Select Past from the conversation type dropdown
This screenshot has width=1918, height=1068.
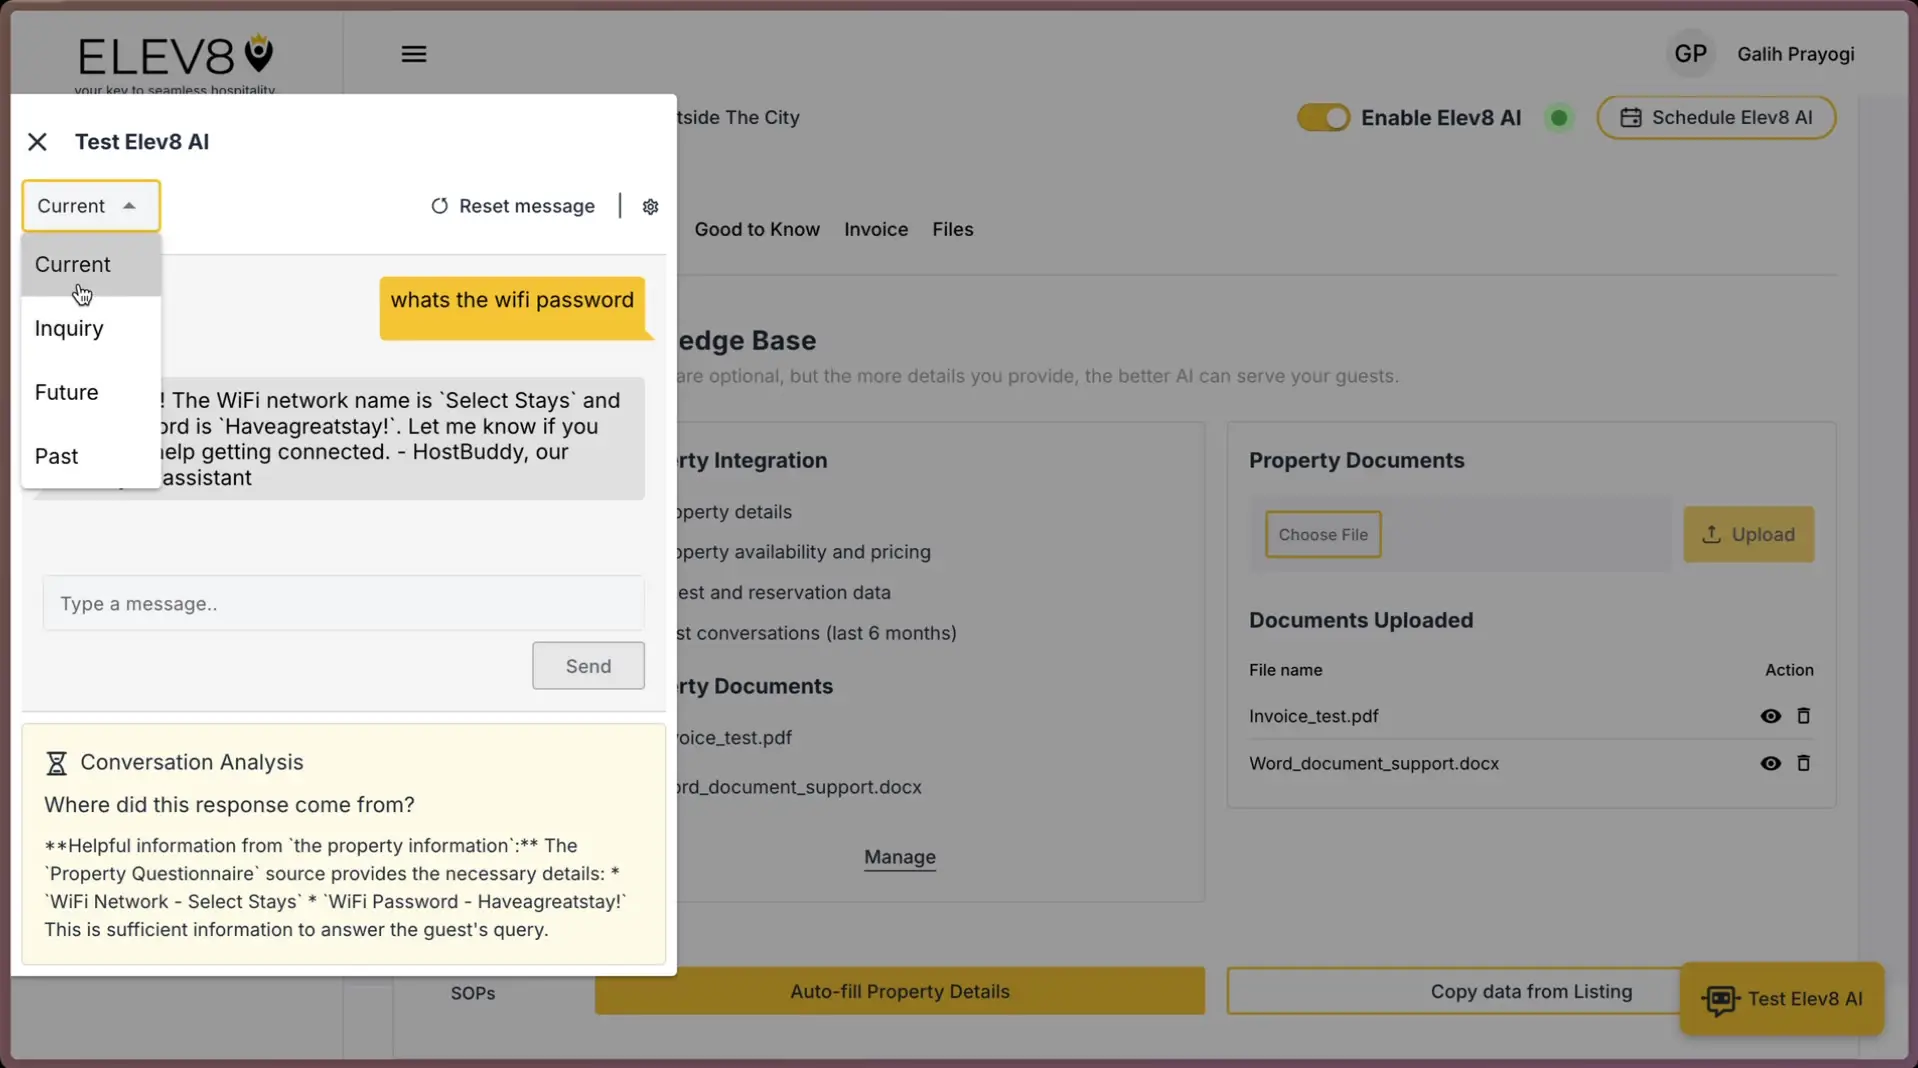click(x=56, y=455)
